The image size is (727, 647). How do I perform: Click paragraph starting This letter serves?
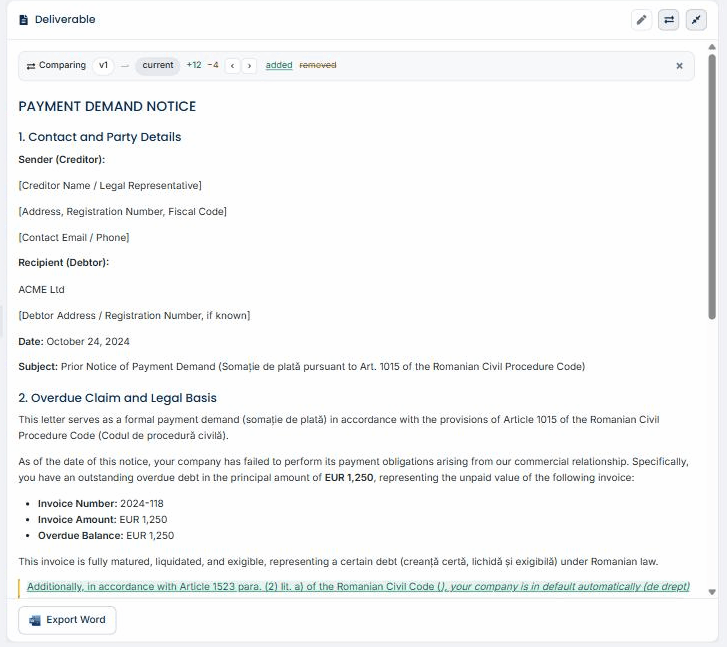(x=338, y=428)
